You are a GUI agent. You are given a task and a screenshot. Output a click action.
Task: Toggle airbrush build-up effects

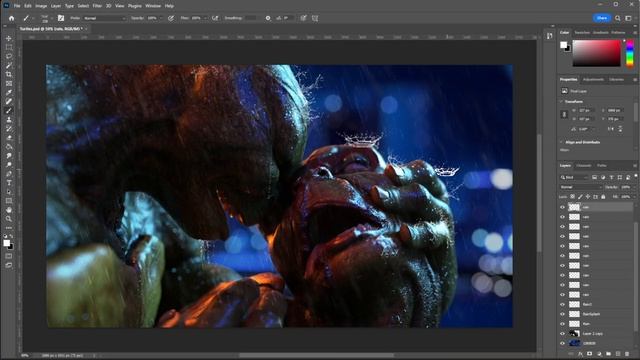coord(215,18)
